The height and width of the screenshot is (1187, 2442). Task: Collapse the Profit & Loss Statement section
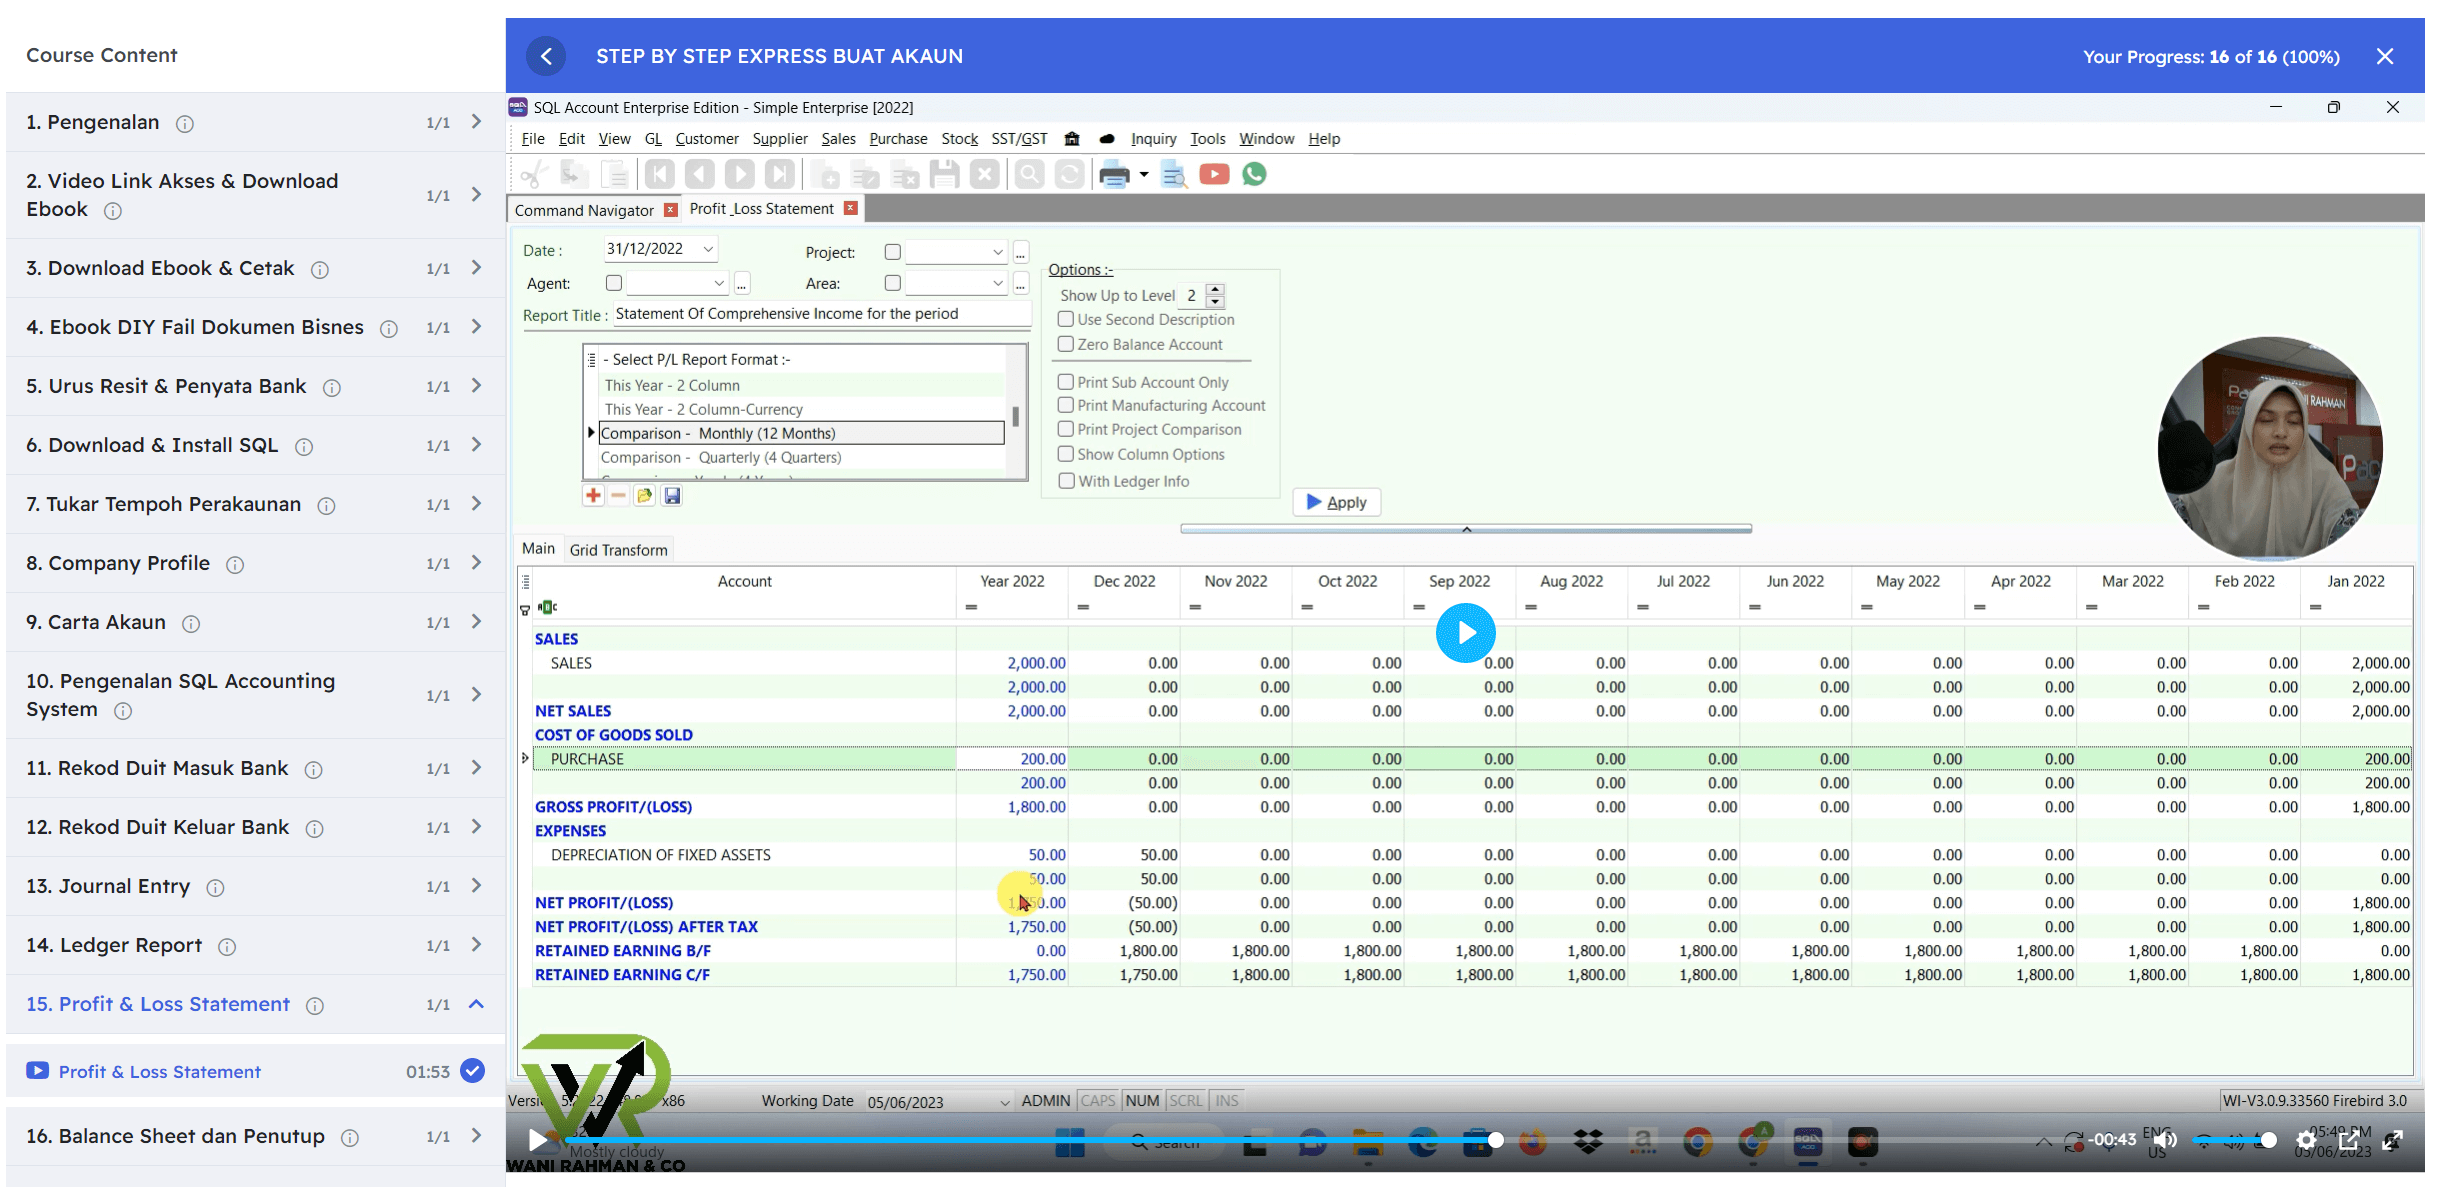point(476,1004)
